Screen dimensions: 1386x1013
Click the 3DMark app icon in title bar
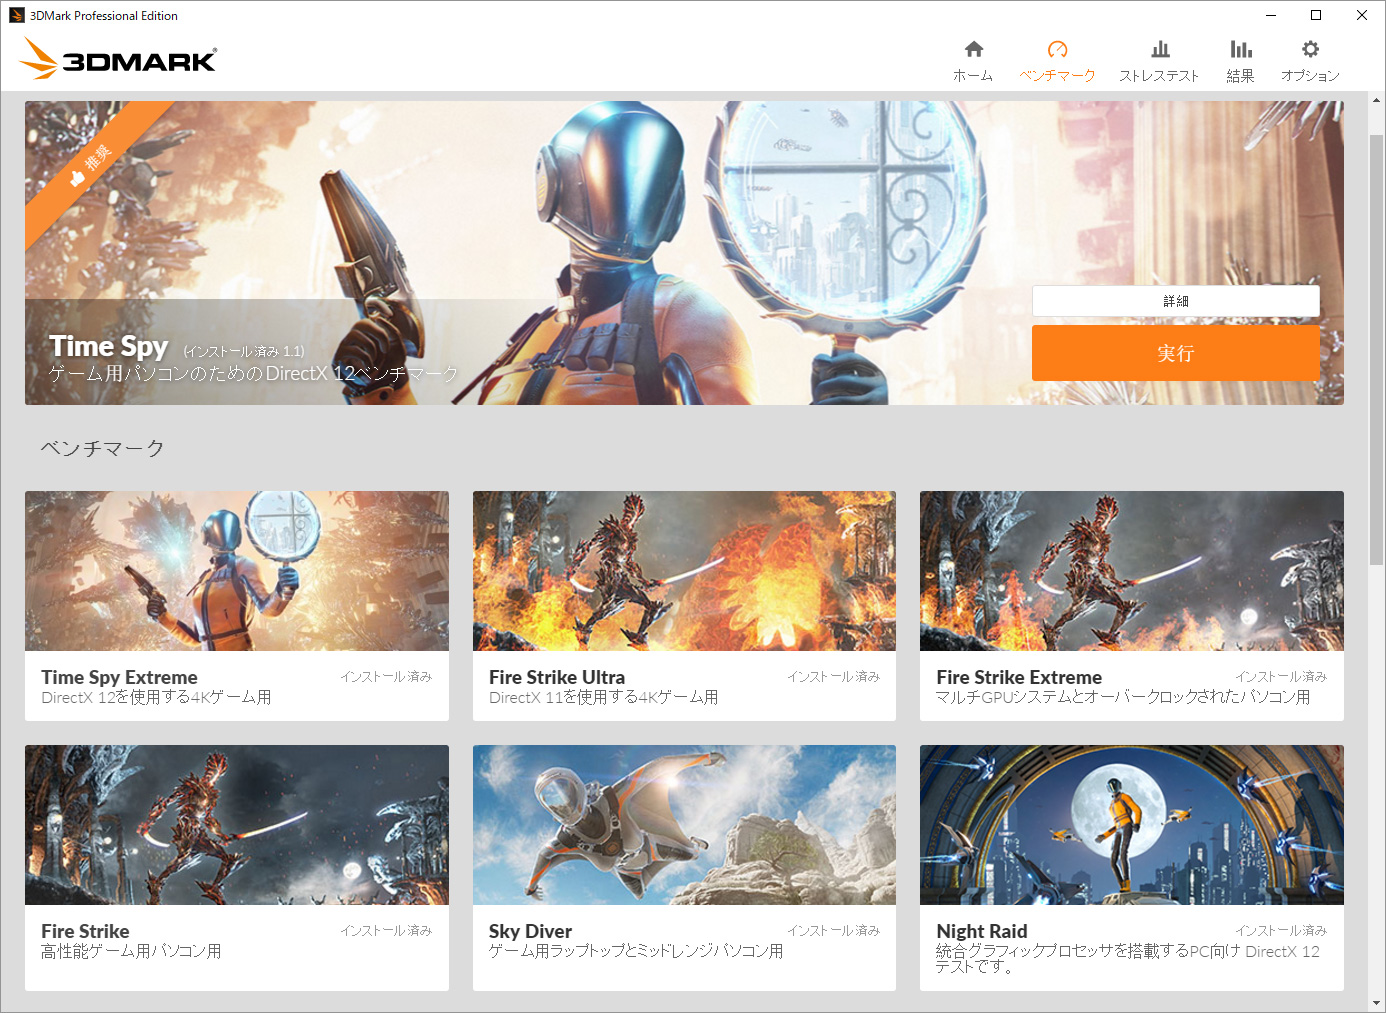click(16, 15)
